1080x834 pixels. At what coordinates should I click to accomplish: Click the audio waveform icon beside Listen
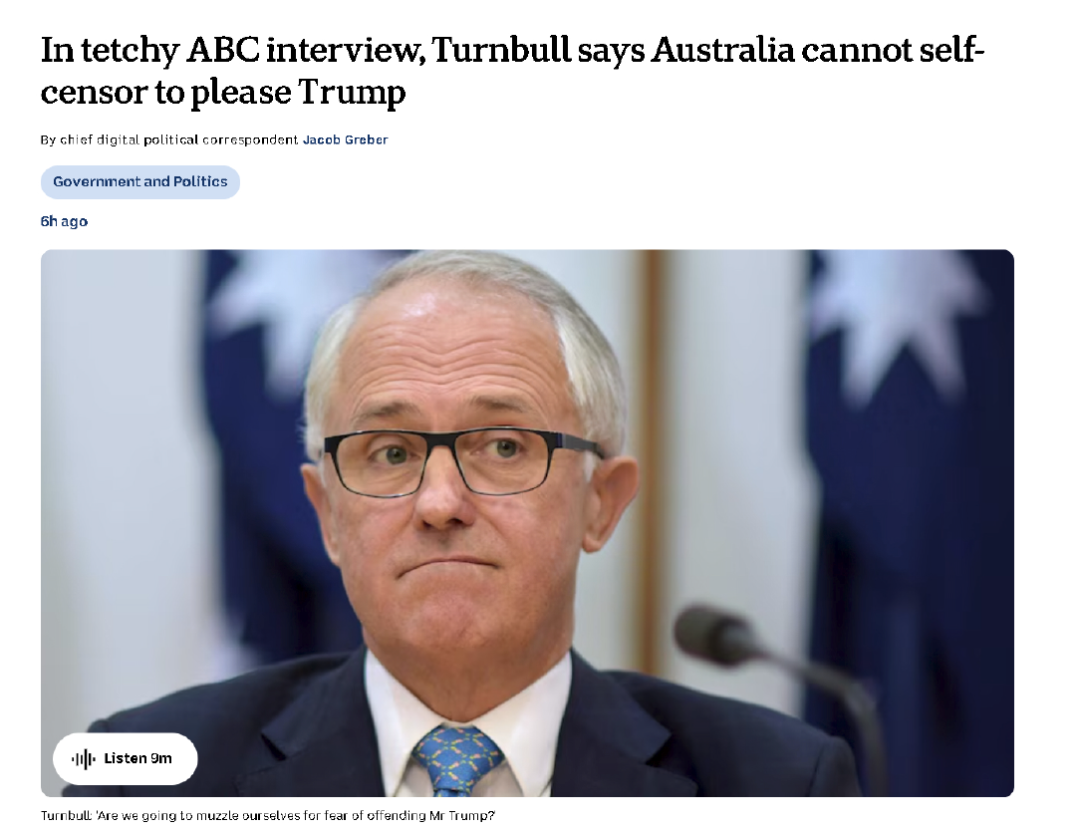click(x=83, y=759)
